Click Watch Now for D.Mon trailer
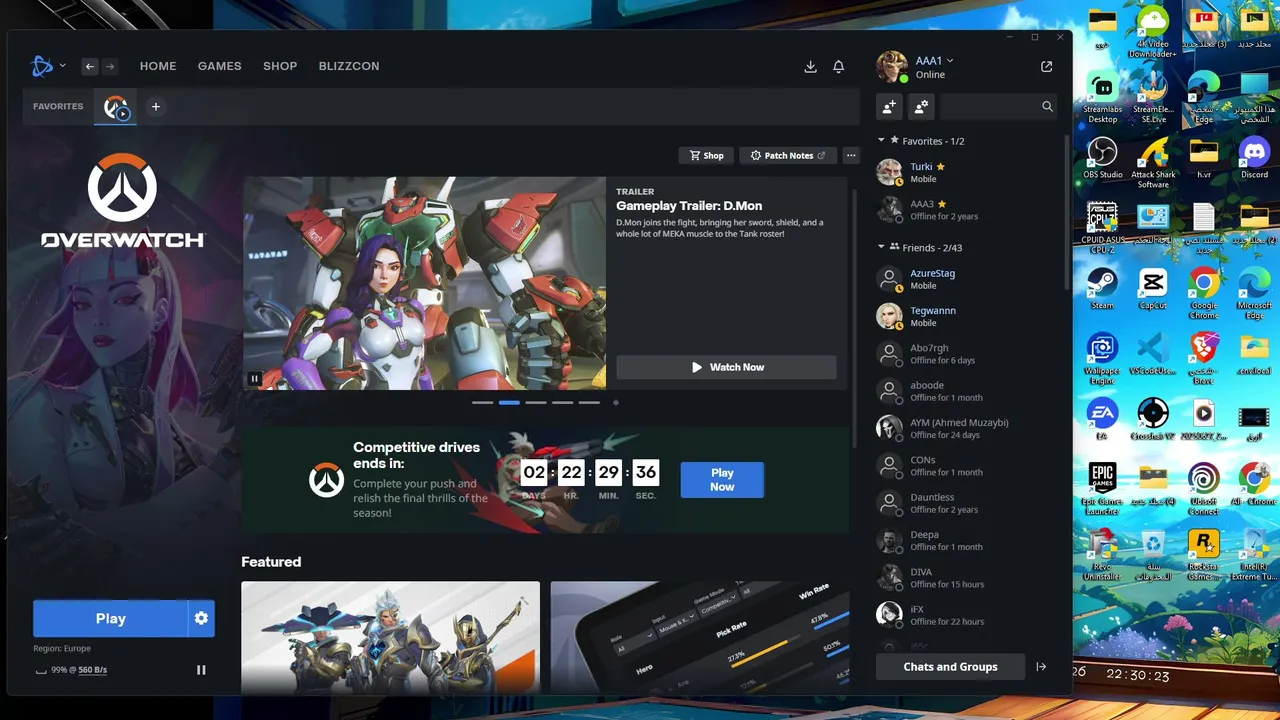The image size is (1280, 720). point(726,367)
